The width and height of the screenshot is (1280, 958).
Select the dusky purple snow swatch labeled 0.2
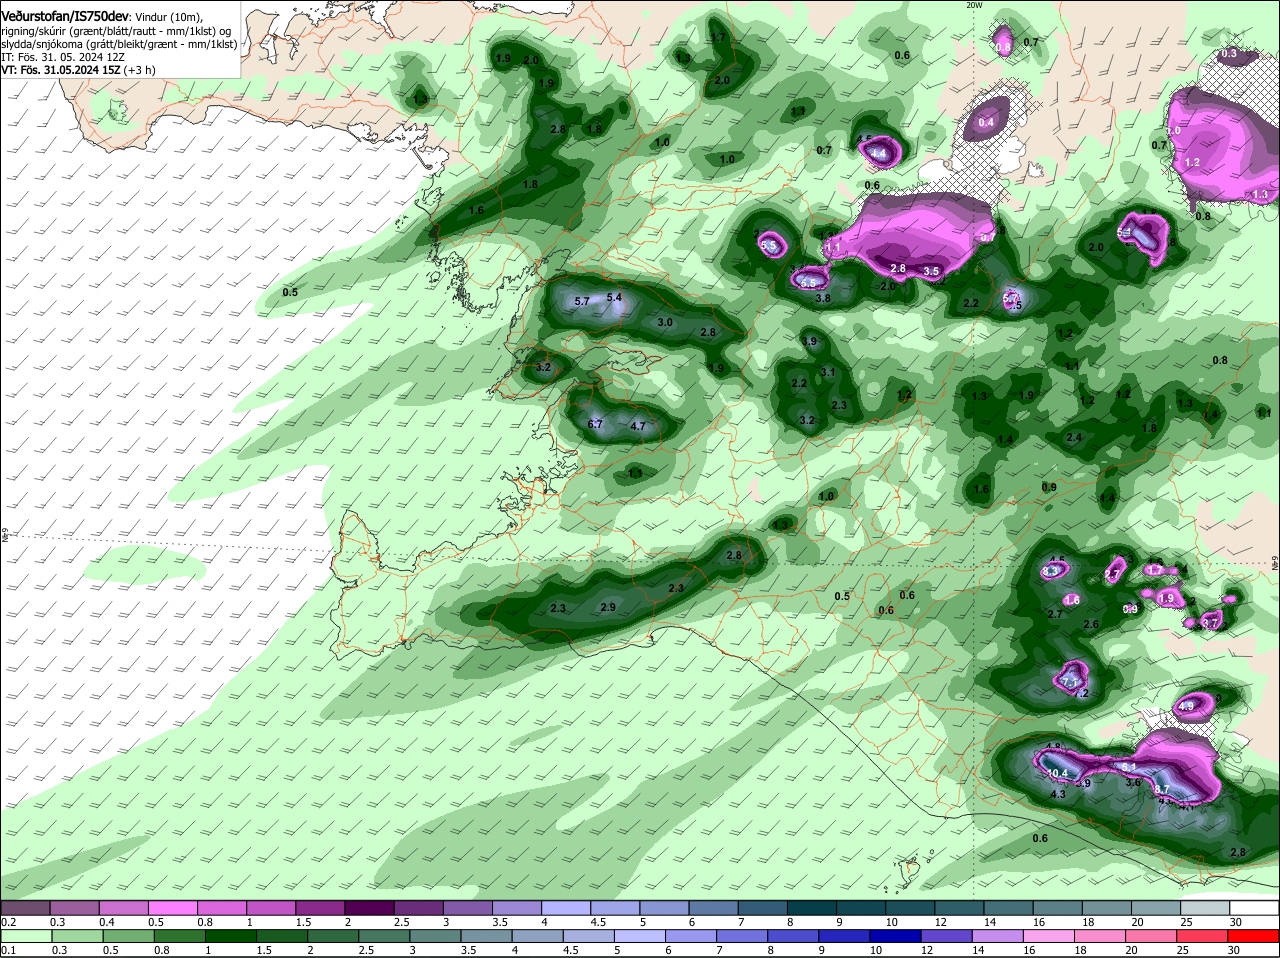coord(26,908)
